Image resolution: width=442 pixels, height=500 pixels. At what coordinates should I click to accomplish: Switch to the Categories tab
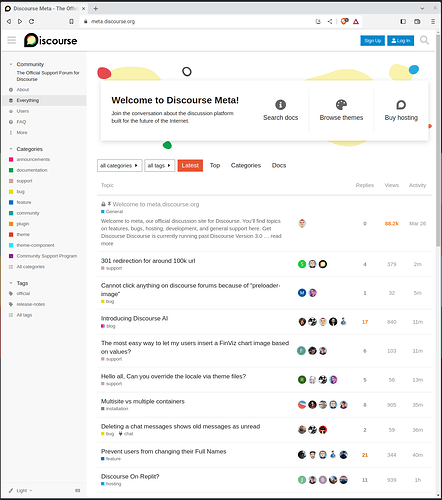[246, 165]
